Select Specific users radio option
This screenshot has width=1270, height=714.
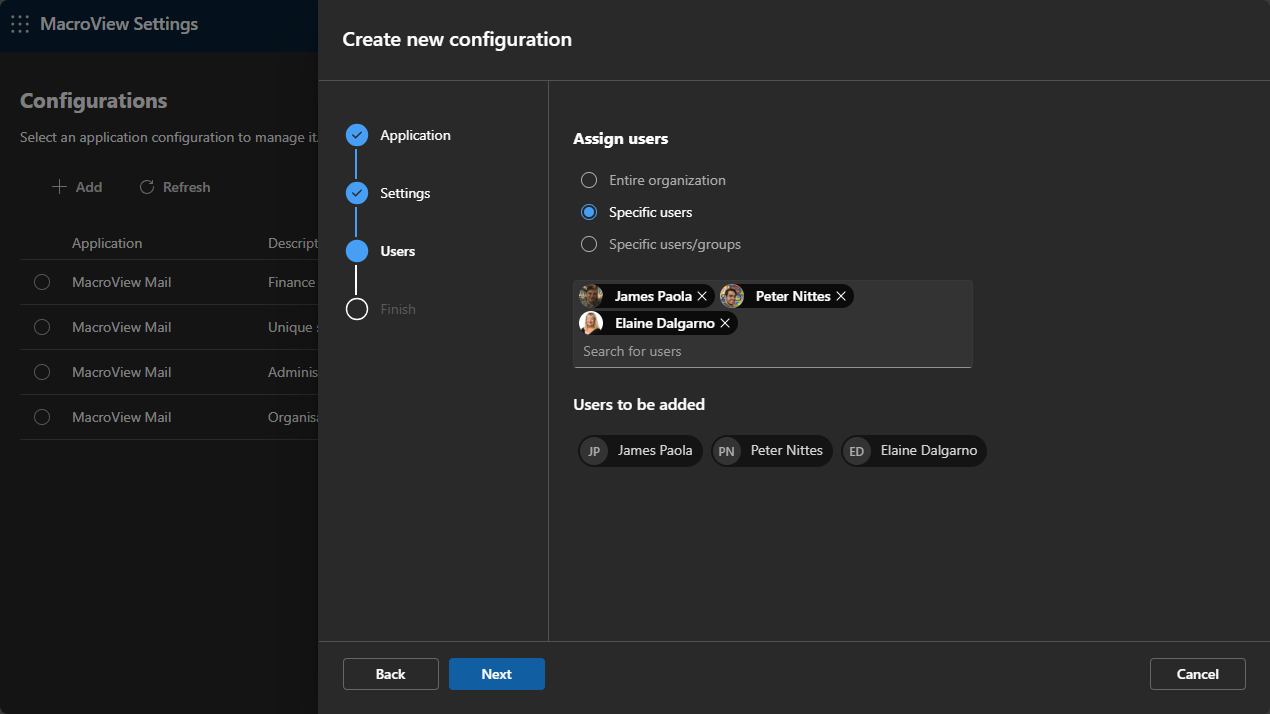[x=589, y=212]
